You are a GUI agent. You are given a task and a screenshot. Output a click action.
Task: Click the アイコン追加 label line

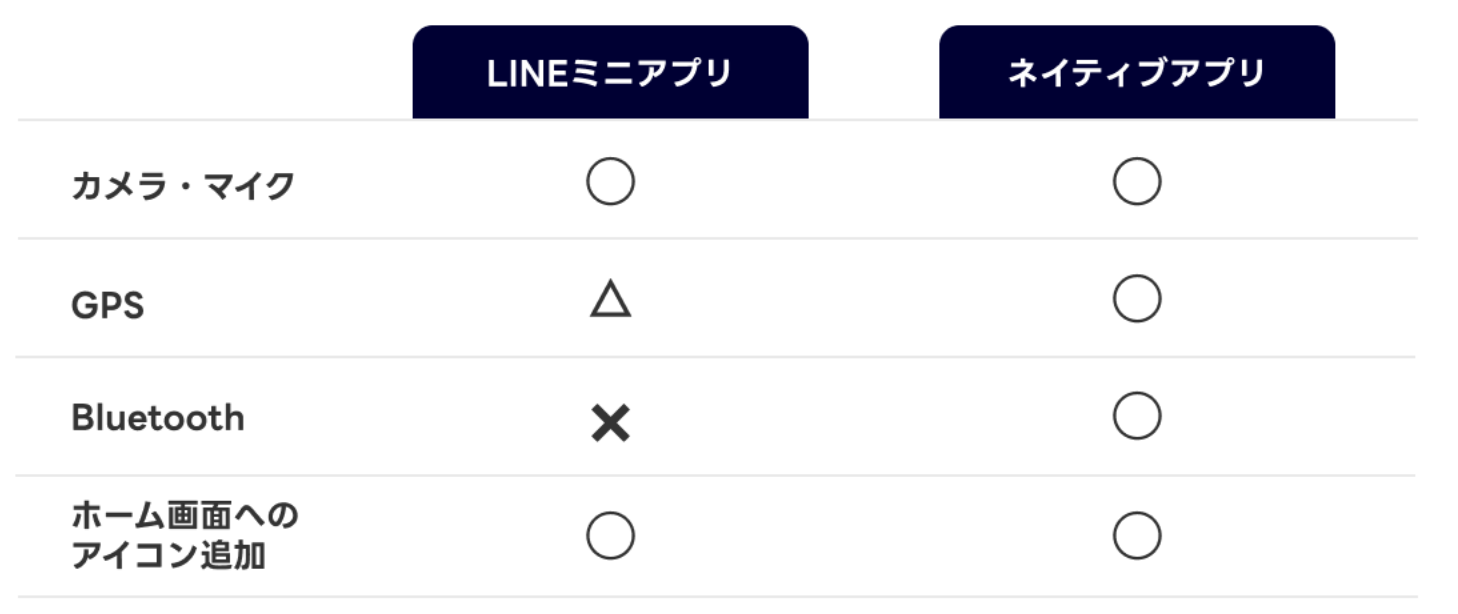tap(168, 555)
